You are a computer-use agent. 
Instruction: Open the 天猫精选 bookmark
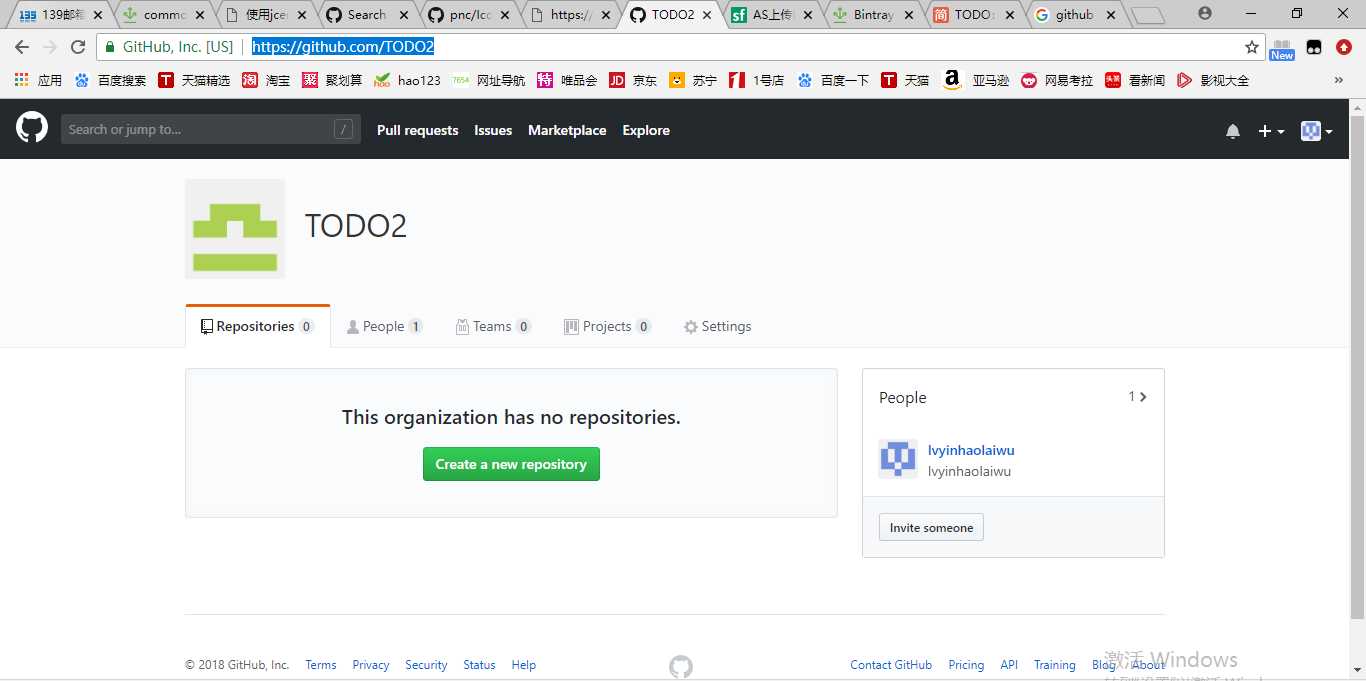click(194, 80)
